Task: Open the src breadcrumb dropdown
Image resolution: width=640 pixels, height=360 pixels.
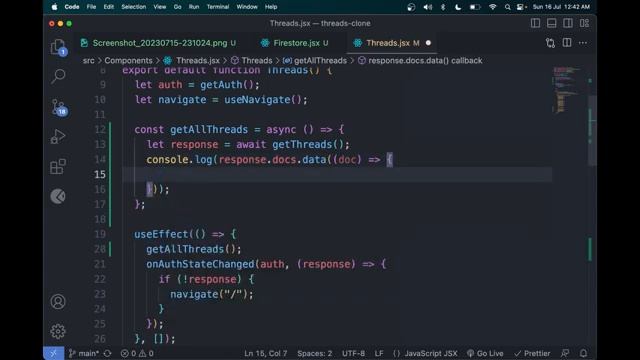Action: click(x=89, y=60)
